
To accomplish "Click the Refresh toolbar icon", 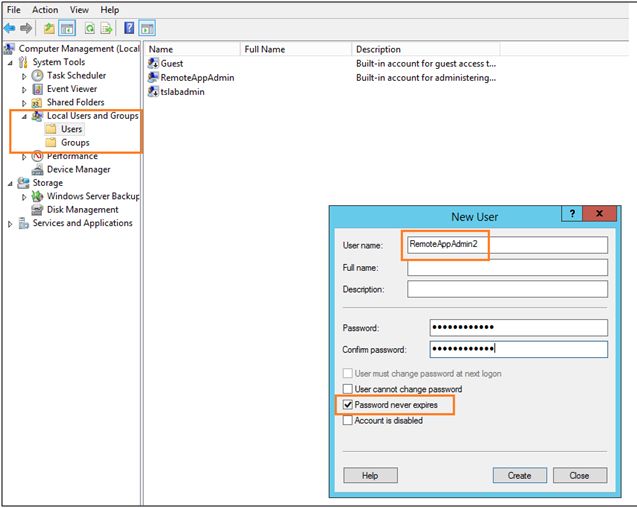I will pyautogui.click(x=89, y=28).
